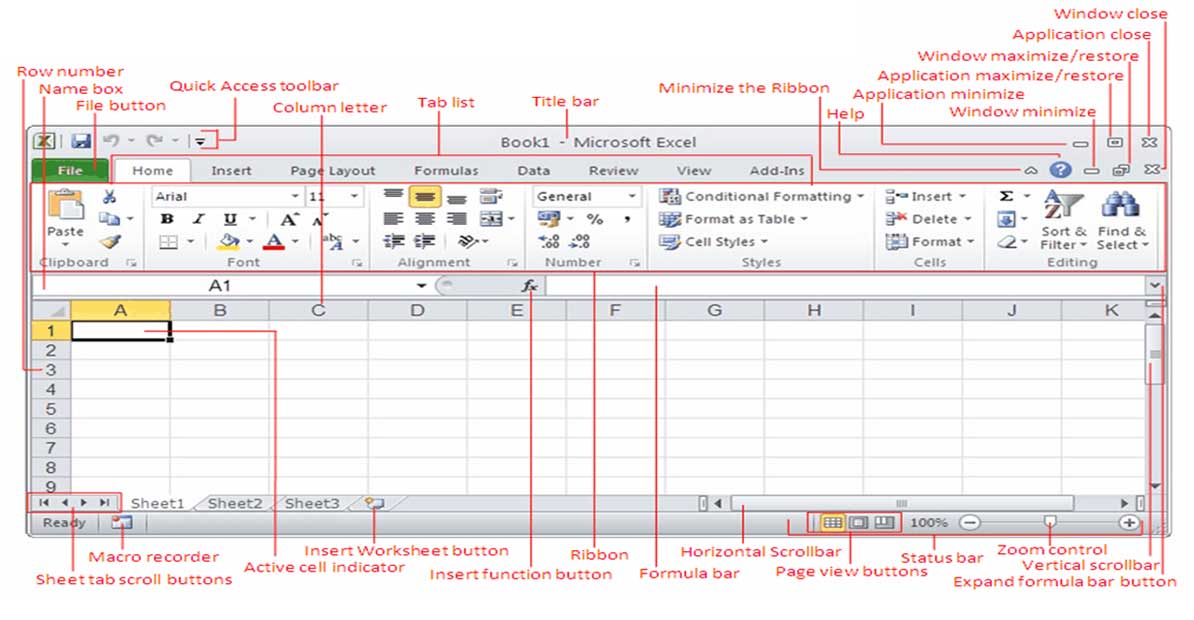Toggle Bold formatting
The image size is (1194, 620).
pyautogui.click(x=167, y=219)
